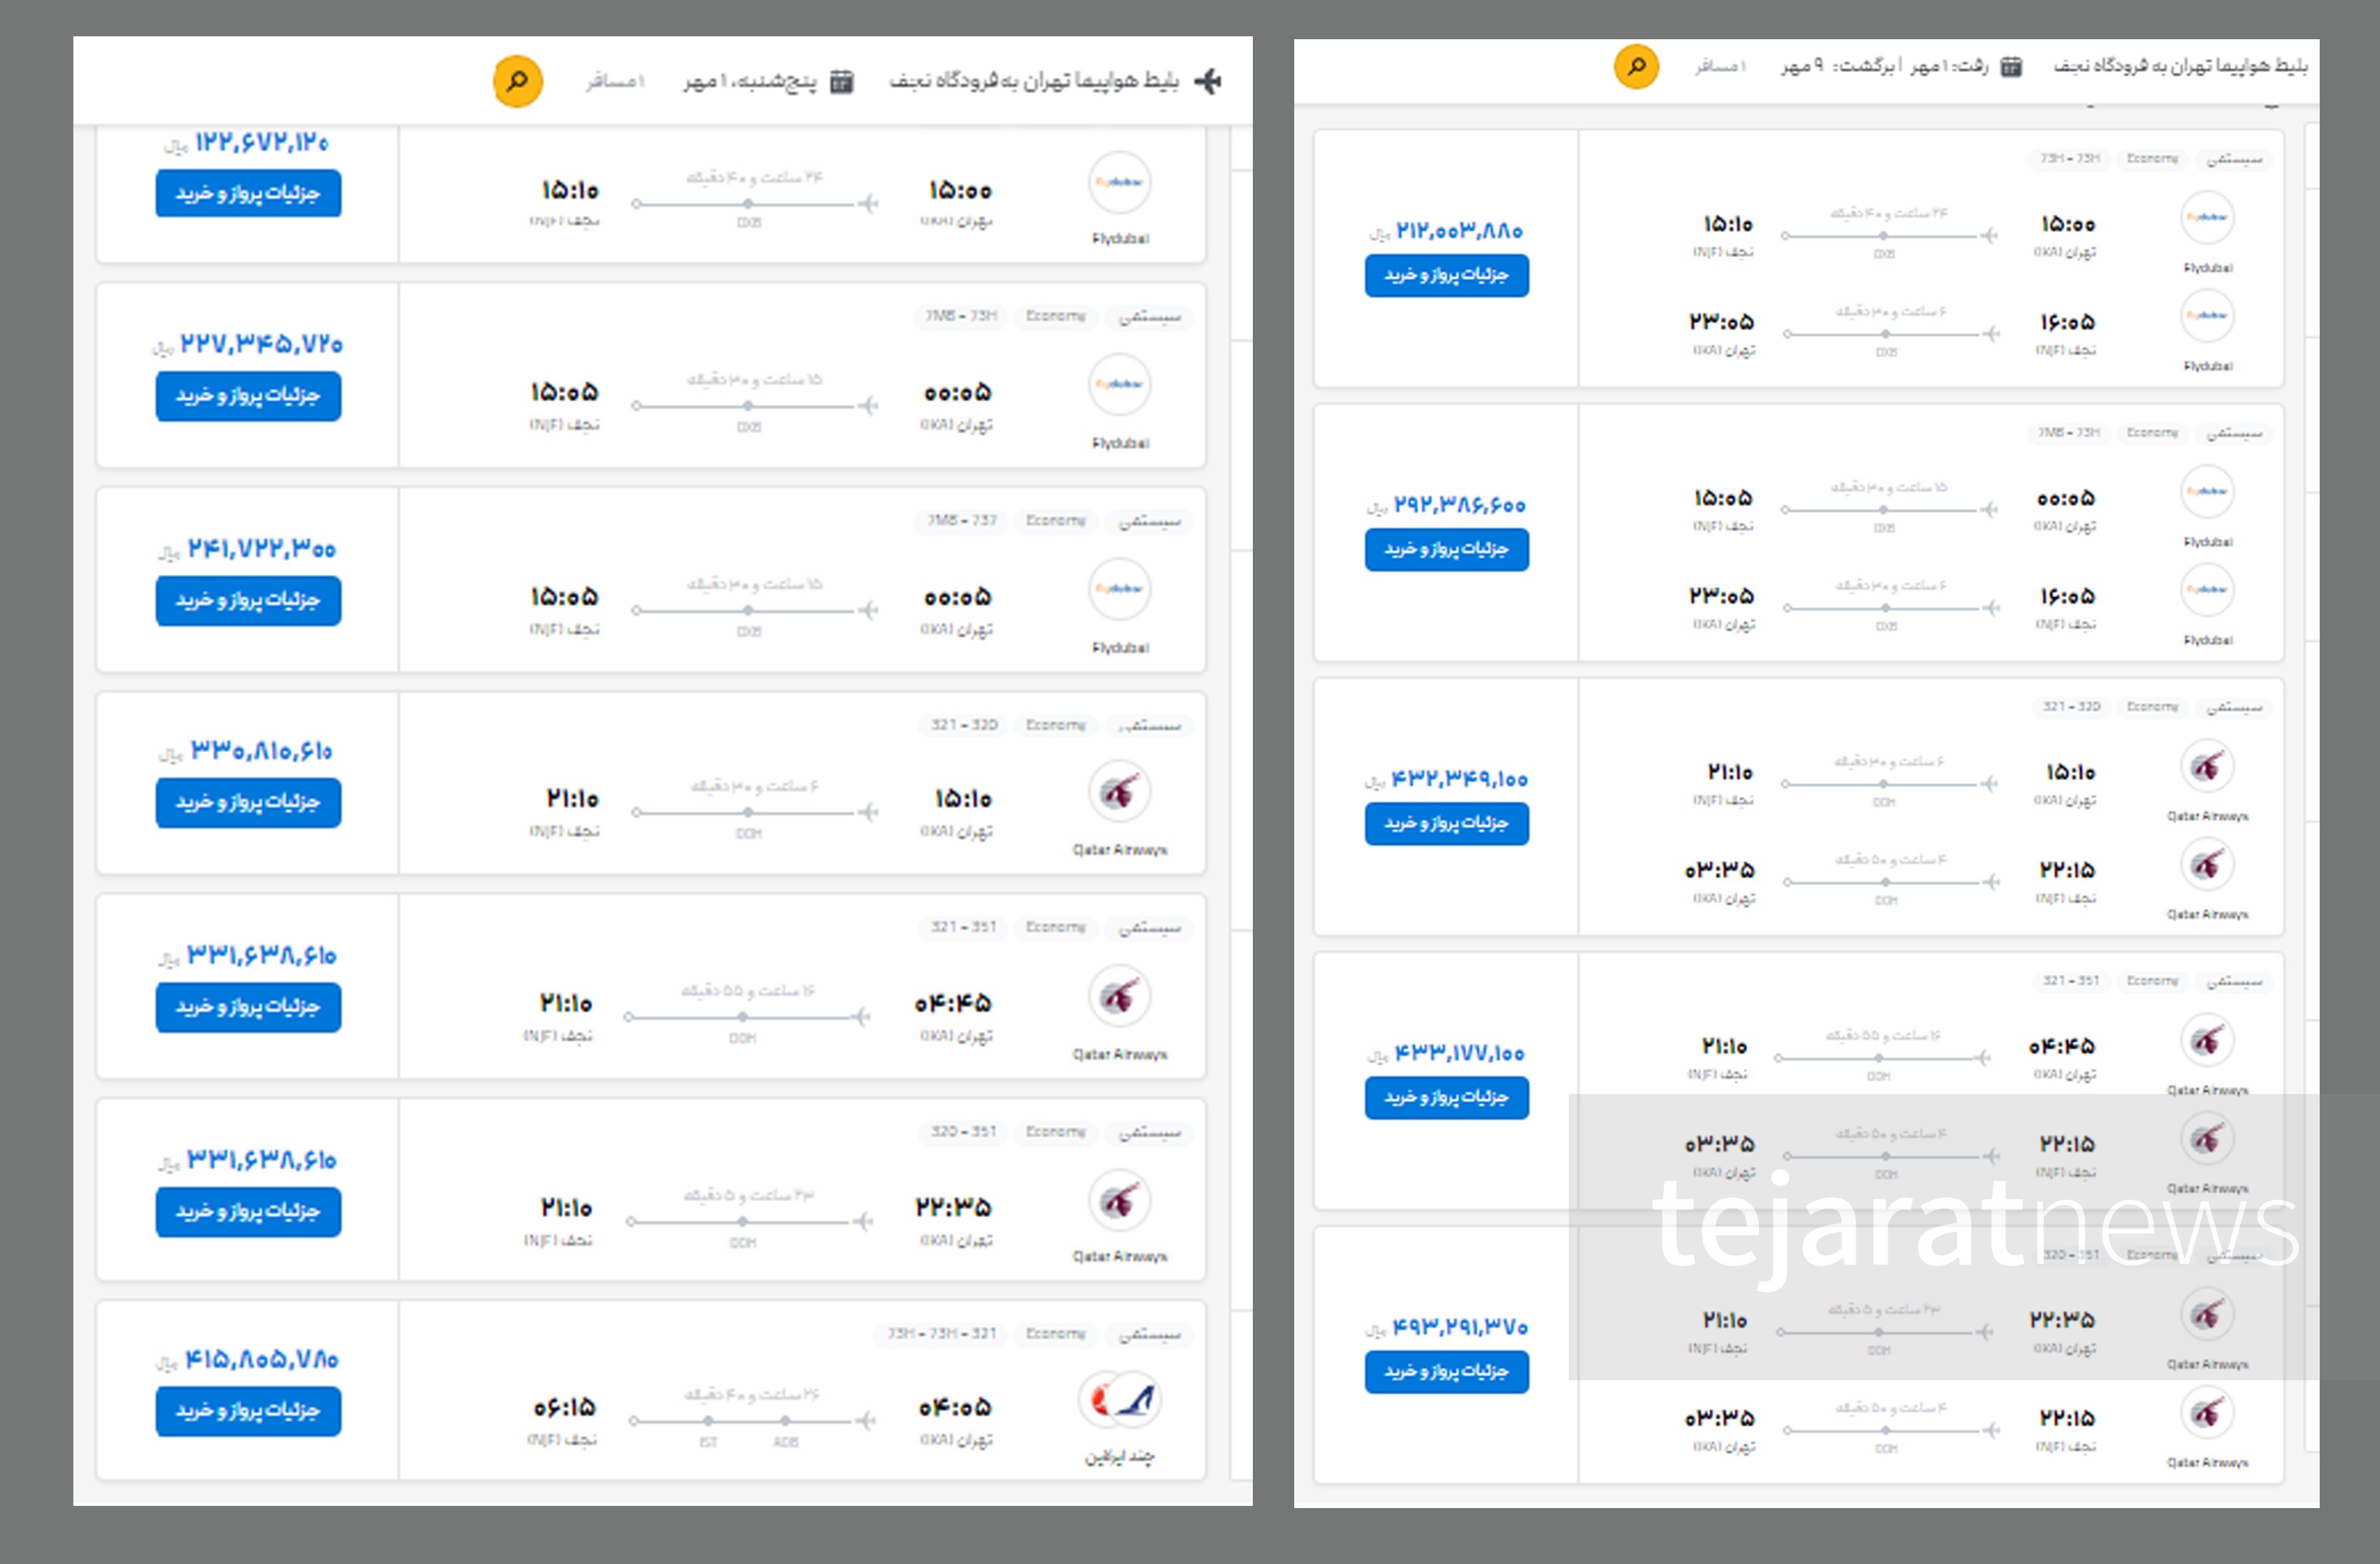
Task: Open details and buy for one-way 22:35 Qatar flight
Action: (248, 1211)
